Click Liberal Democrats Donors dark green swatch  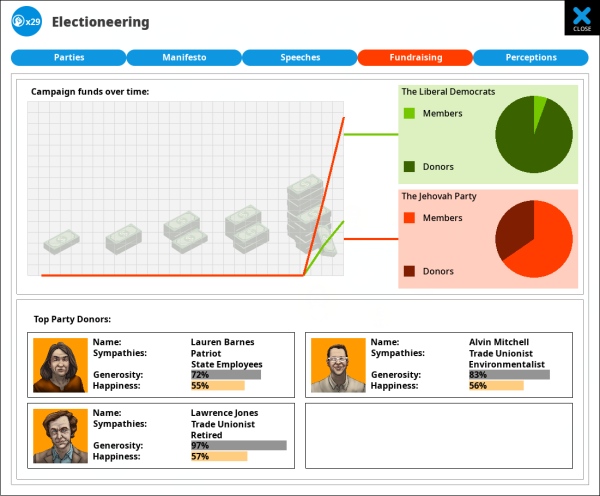tap(409, 167)
